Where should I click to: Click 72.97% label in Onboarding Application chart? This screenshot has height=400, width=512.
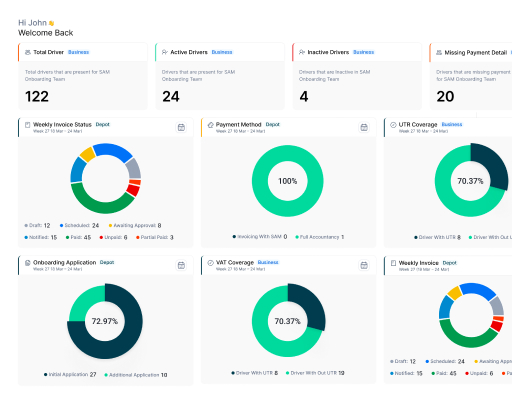105,321
